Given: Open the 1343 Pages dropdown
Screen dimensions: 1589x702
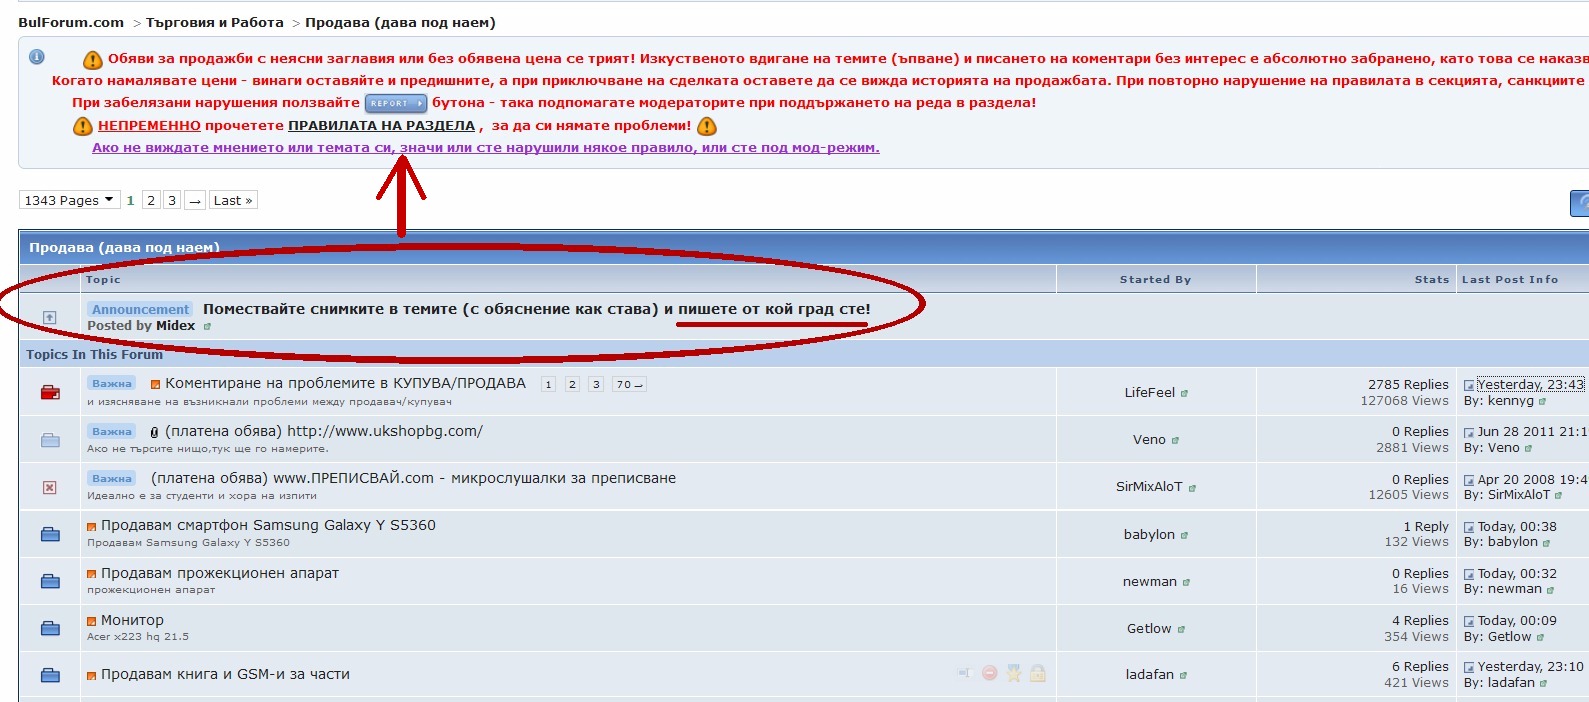Looking at the screenshot, I should coord(69,200).
